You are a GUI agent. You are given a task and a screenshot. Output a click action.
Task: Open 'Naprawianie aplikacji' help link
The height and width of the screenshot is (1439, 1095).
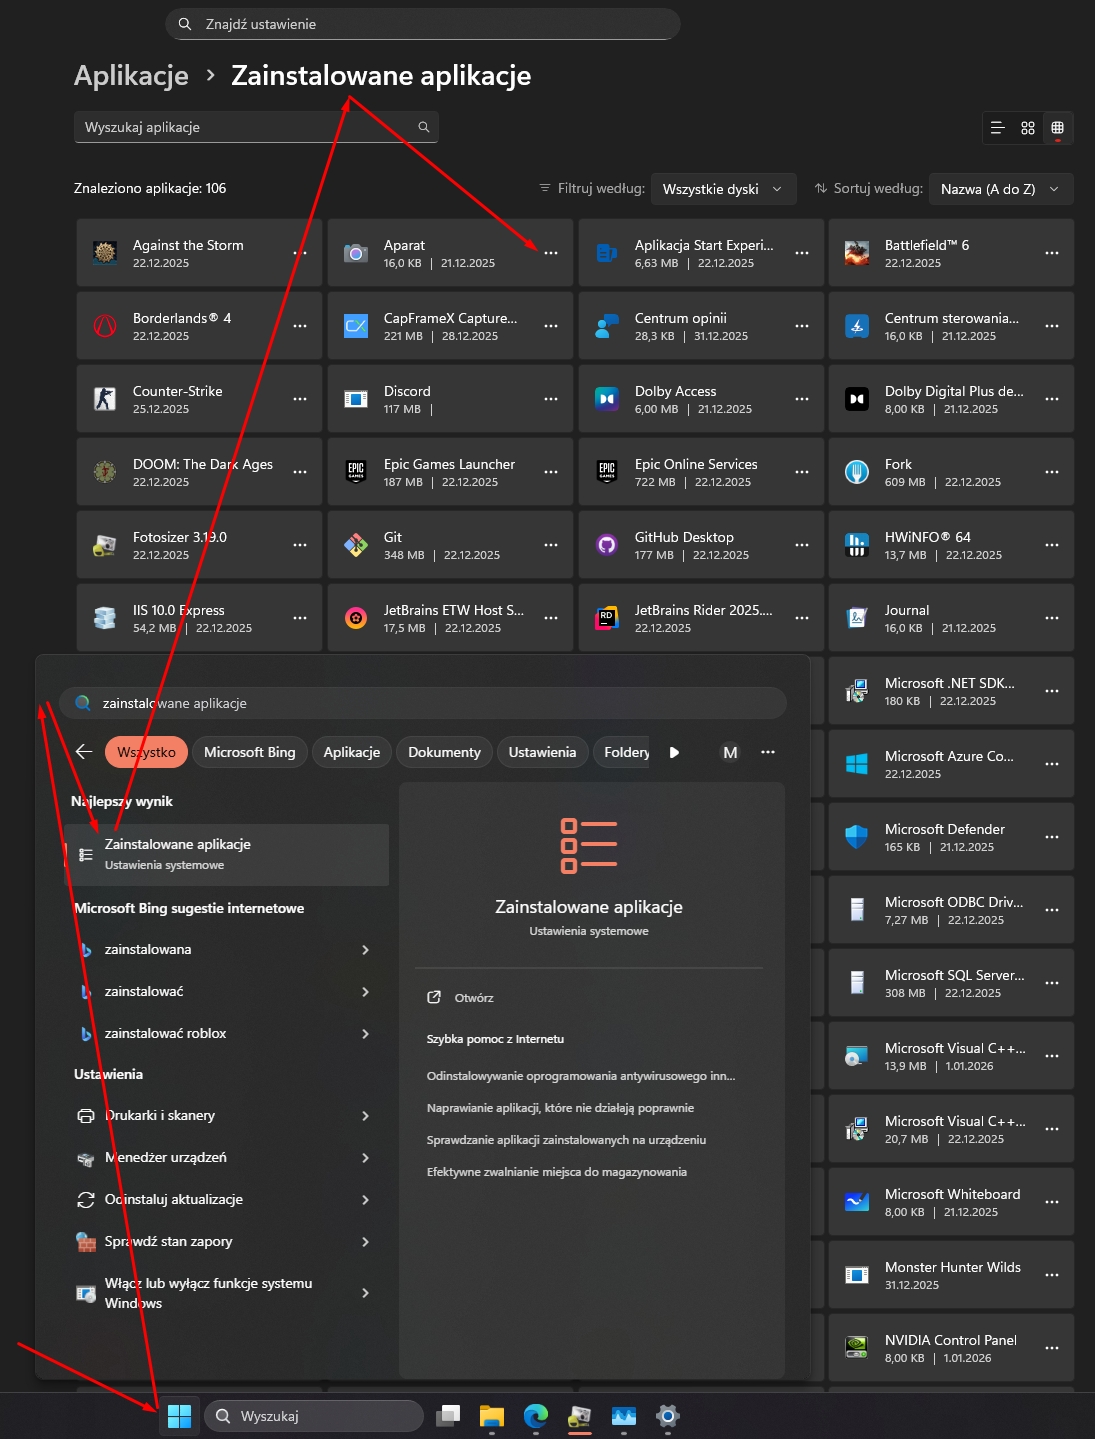tap(560, 1108)
